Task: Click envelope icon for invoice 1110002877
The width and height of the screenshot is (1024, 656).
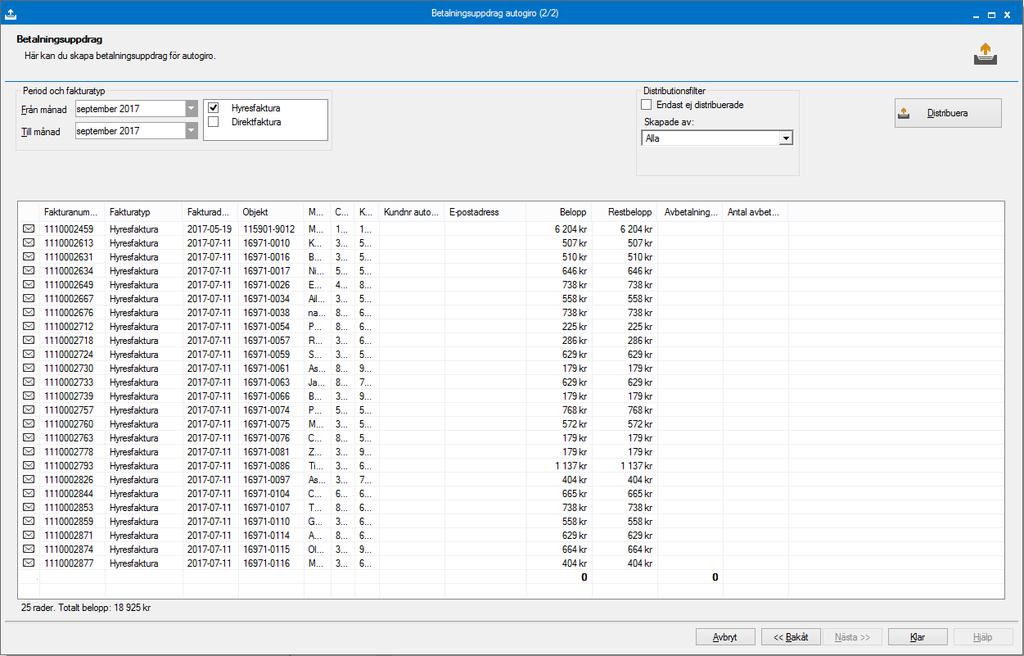Action: (29, 563)
